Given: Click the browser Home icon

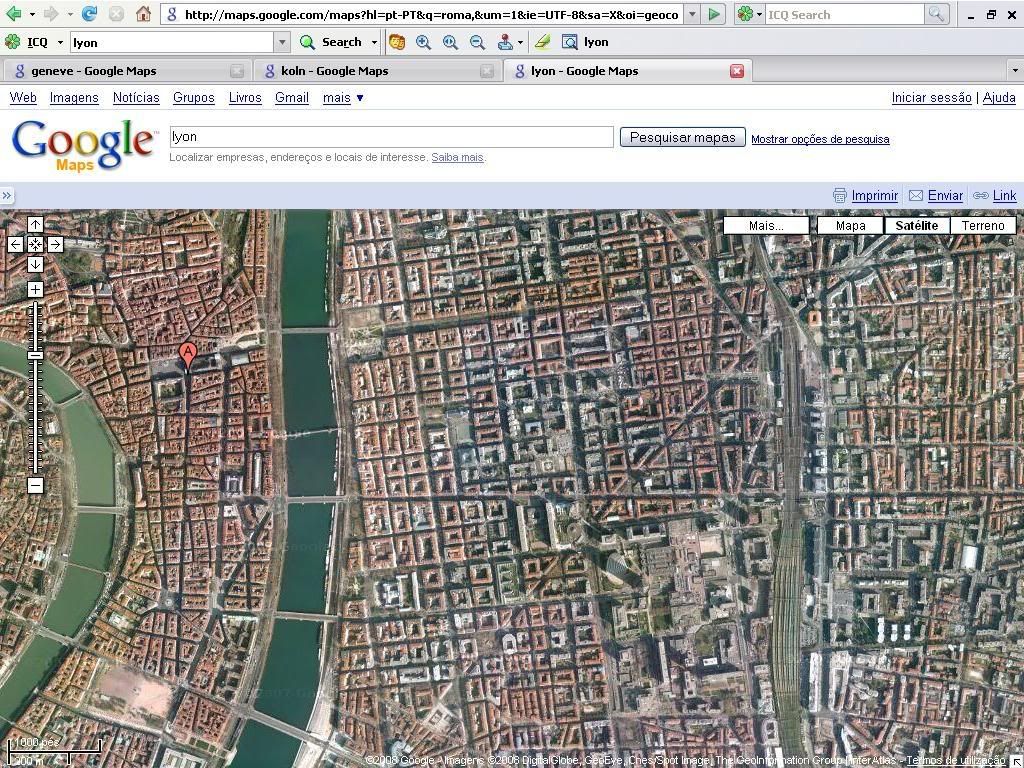Looking at the screenshot, I should (143, 14).
